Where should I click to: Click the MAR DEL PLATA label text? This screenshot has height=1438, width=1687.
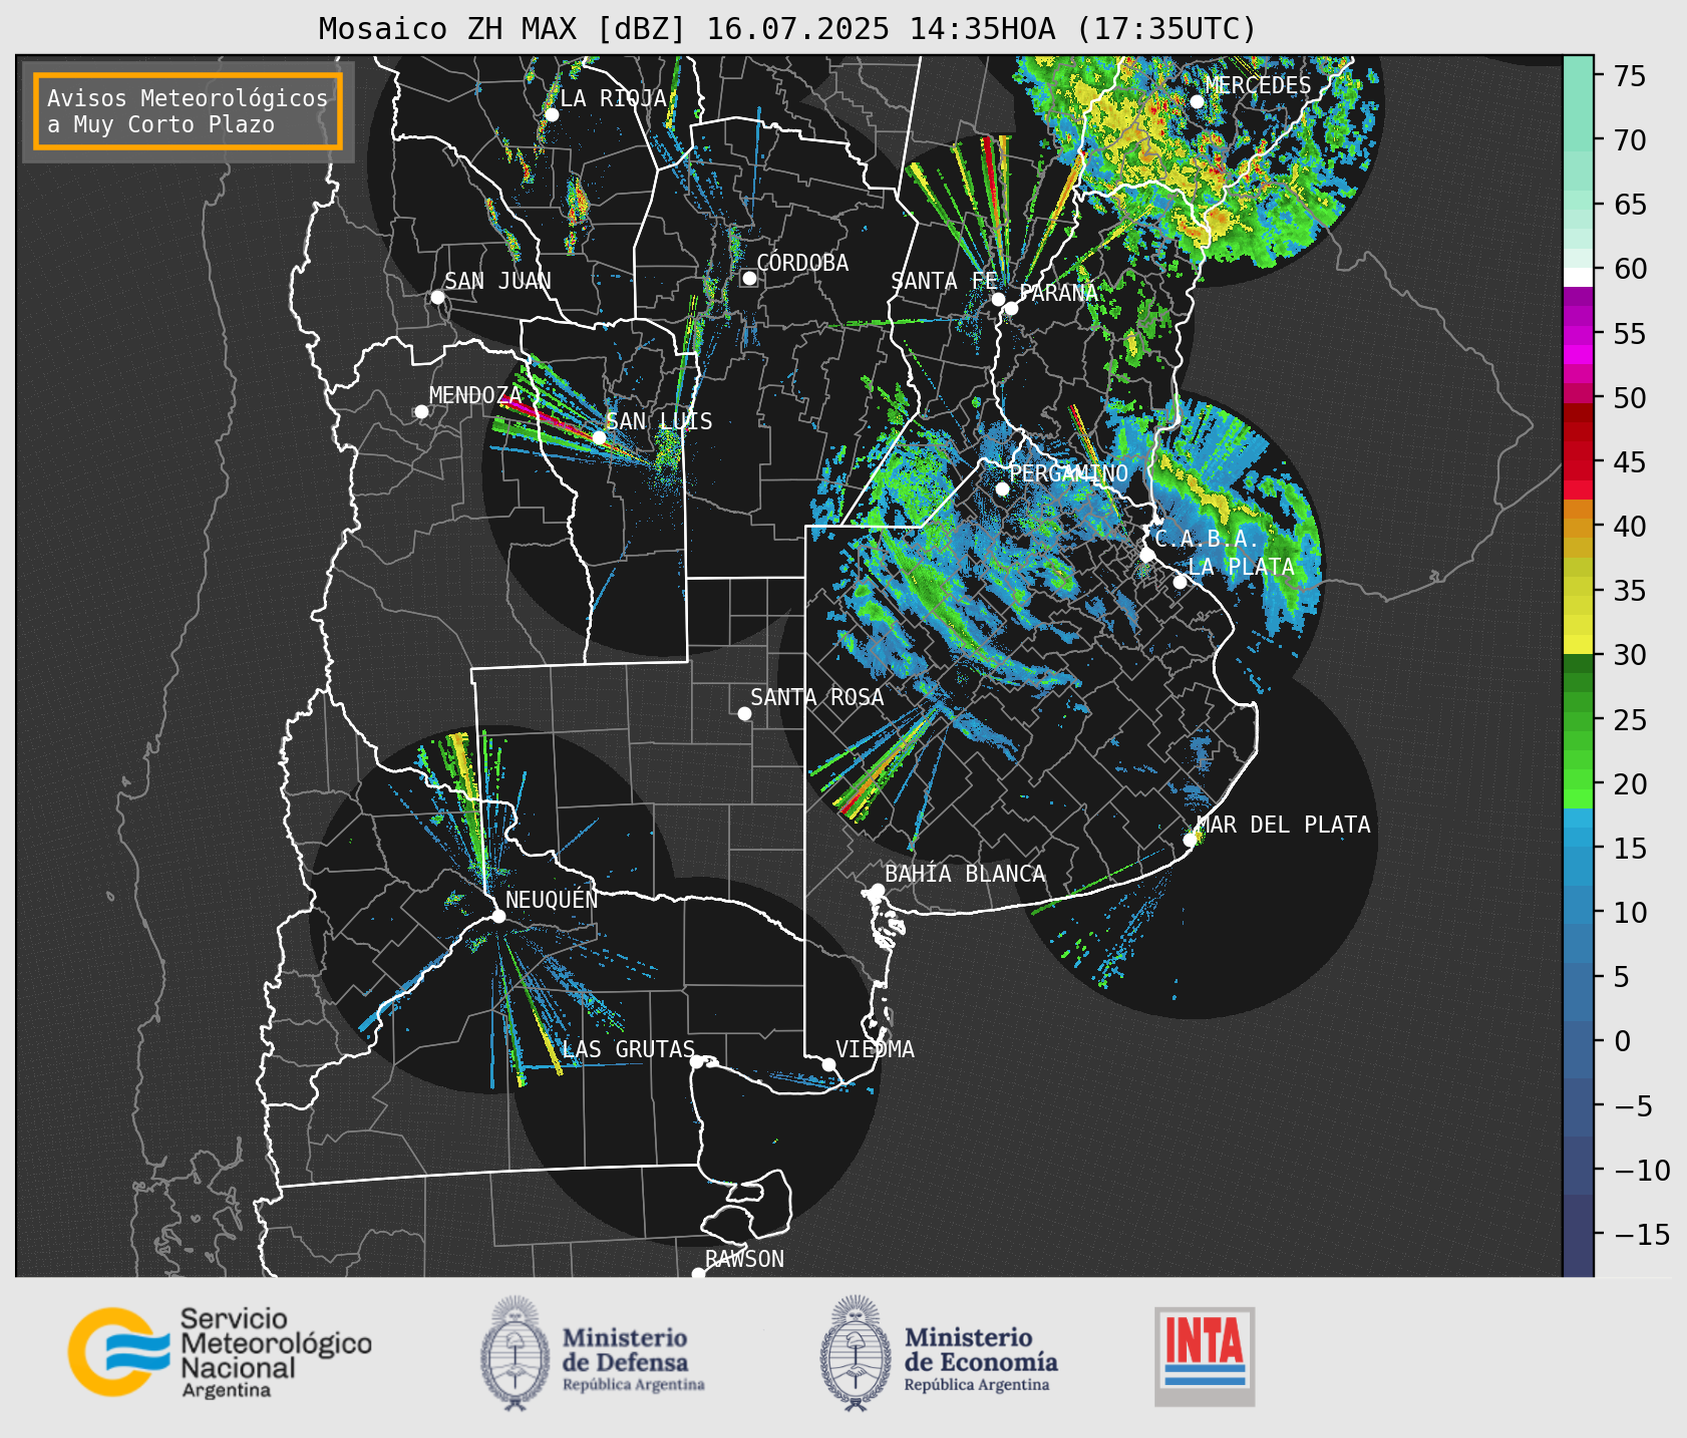click(x=1283, y=824)
